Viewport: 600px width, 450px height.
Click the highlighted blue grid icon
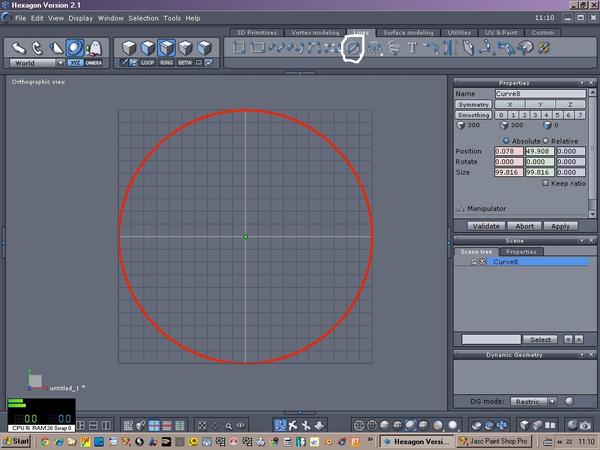coord(154,426)
